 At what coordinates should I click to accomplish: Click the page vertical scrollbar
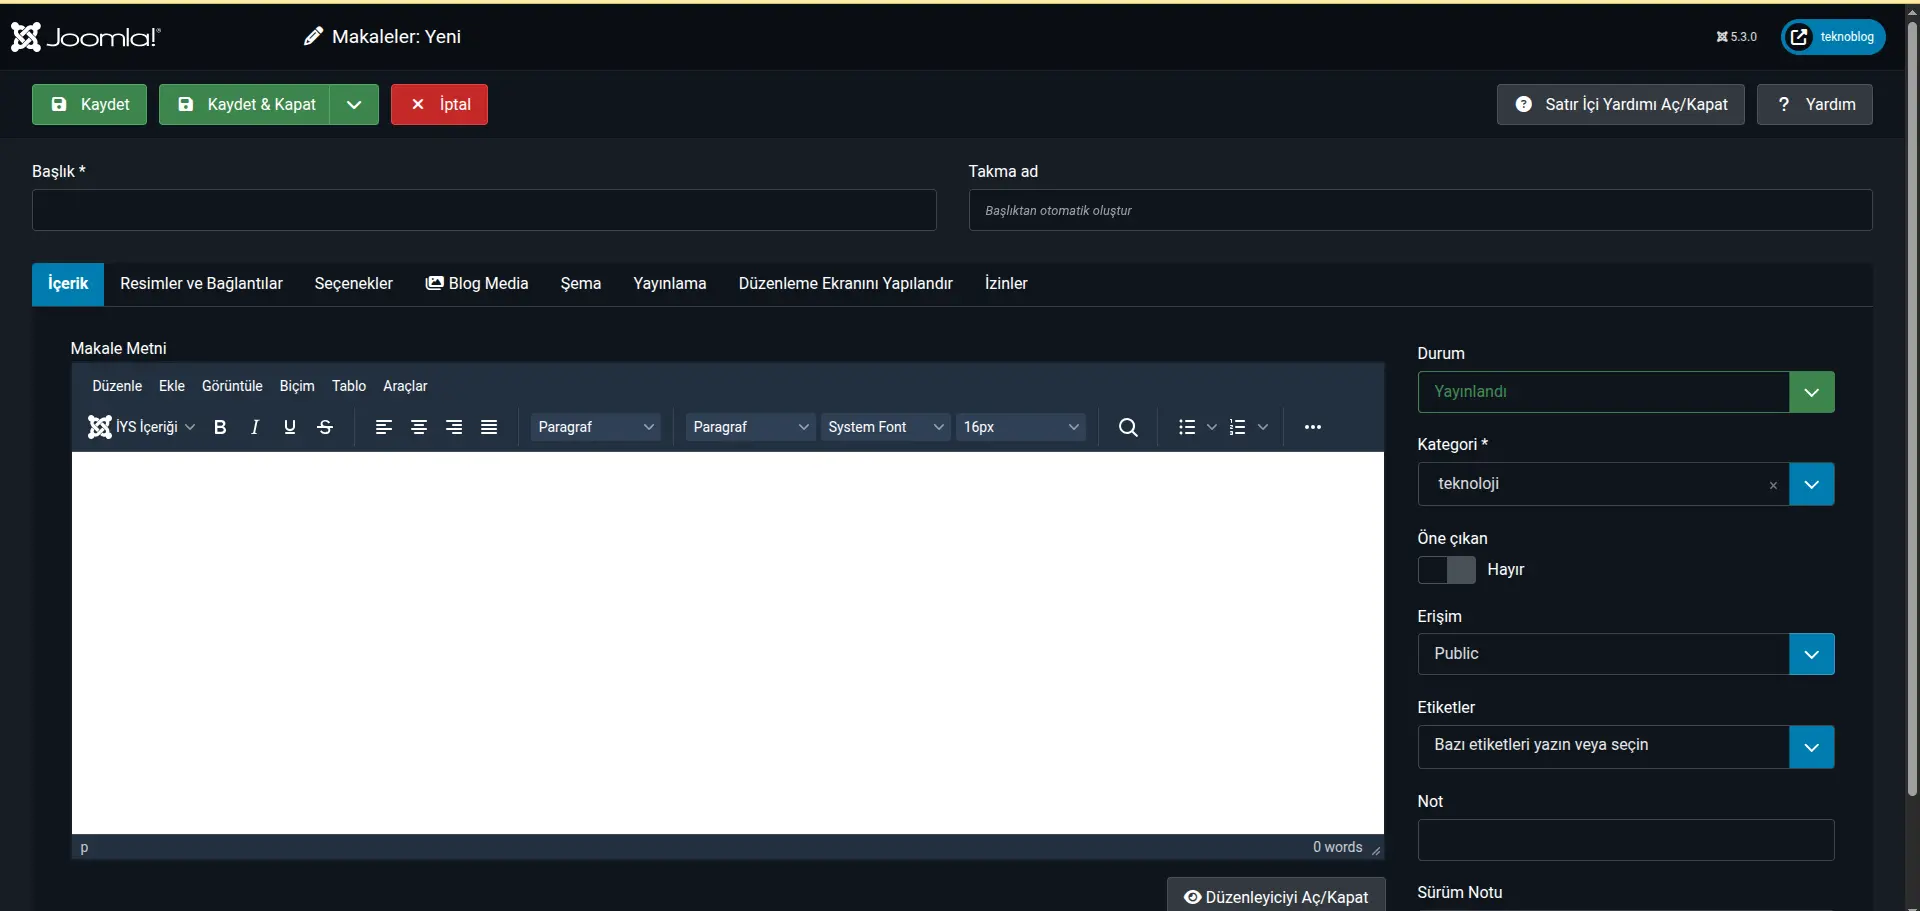click(x=1912, y=407)
